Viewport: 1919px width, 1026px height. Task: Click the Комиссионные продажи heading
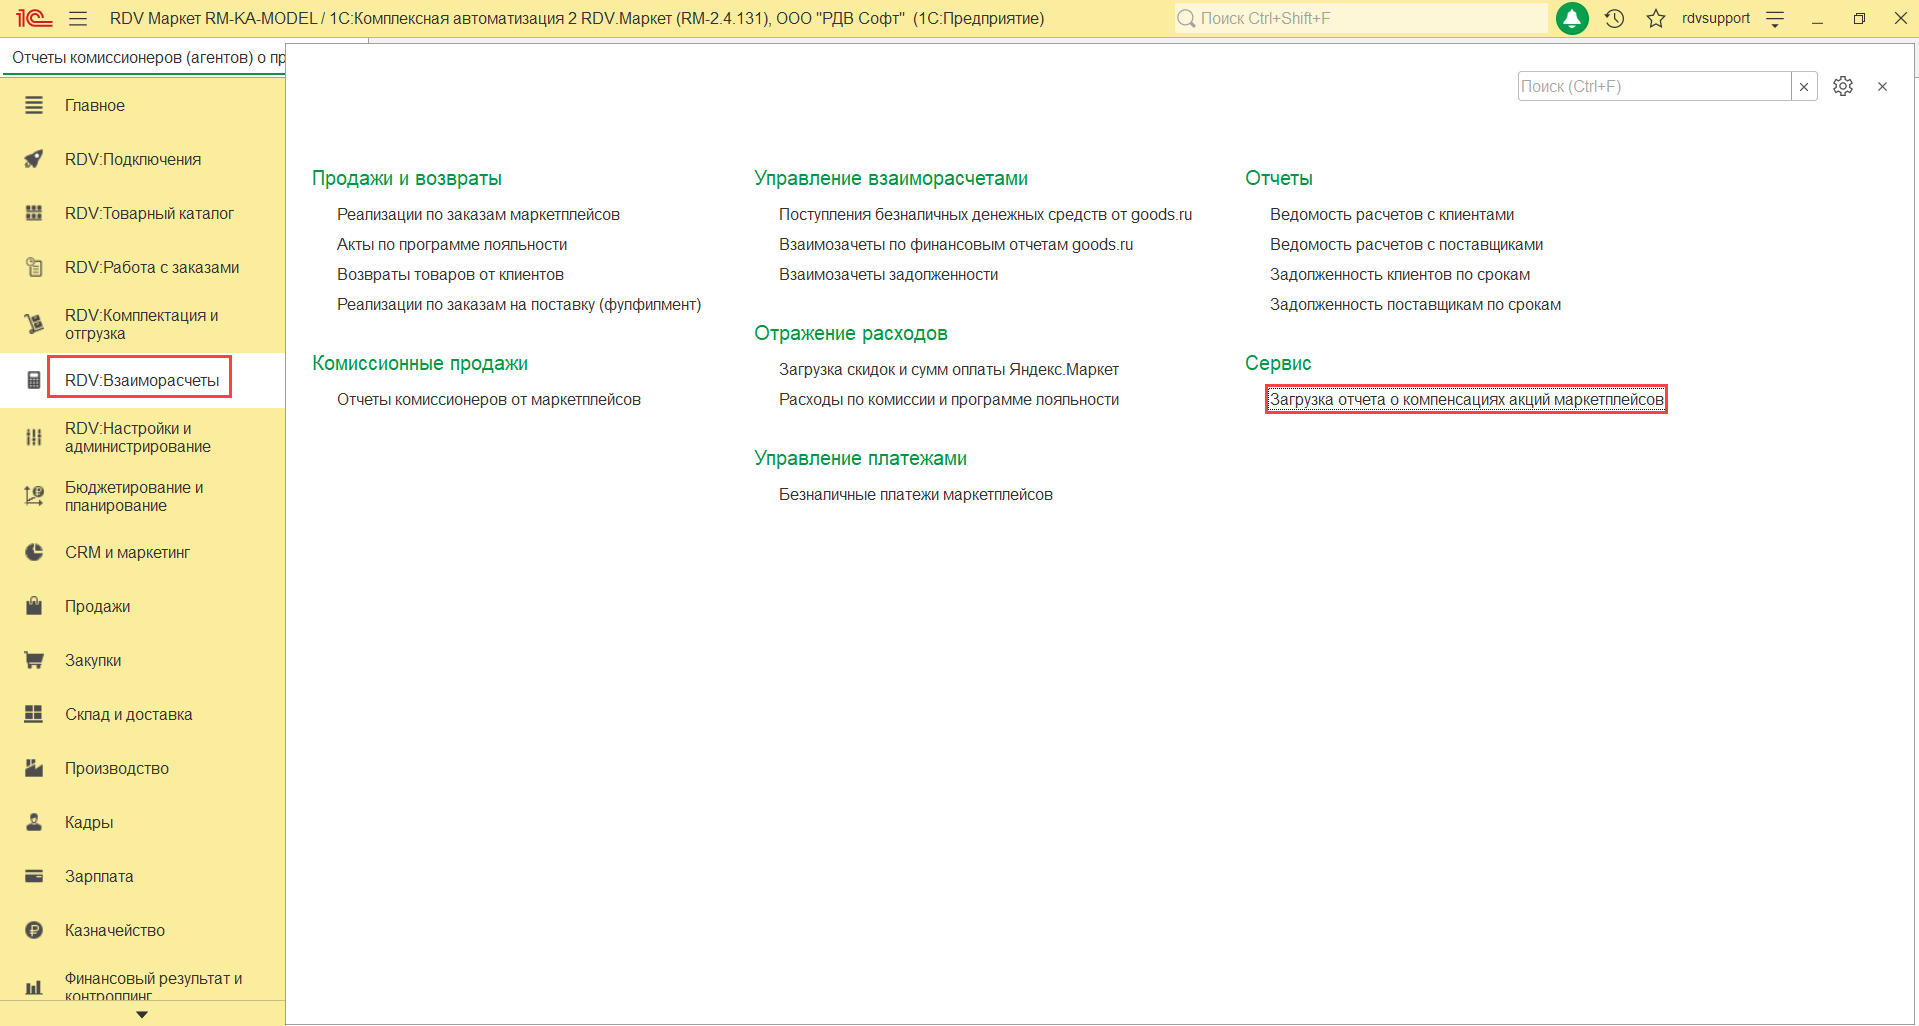420,363
